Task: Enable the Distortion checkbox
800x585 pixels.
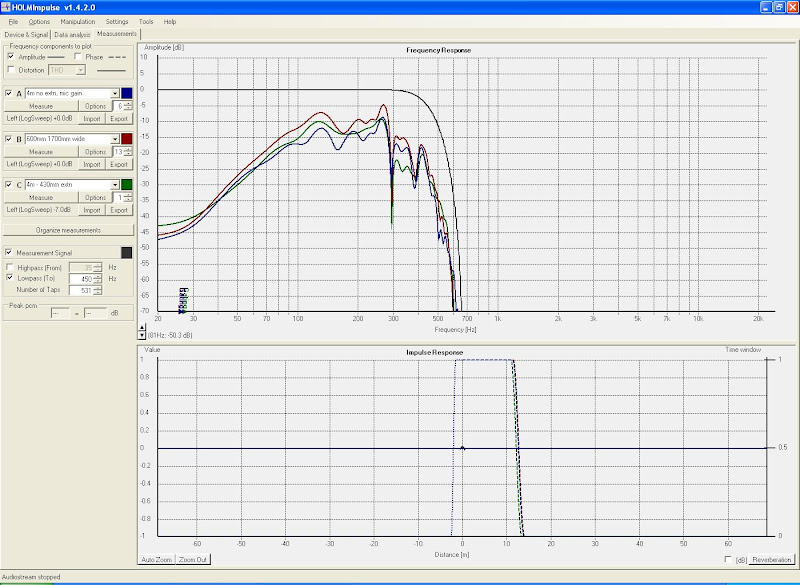Action: click(x=11, y=70)
